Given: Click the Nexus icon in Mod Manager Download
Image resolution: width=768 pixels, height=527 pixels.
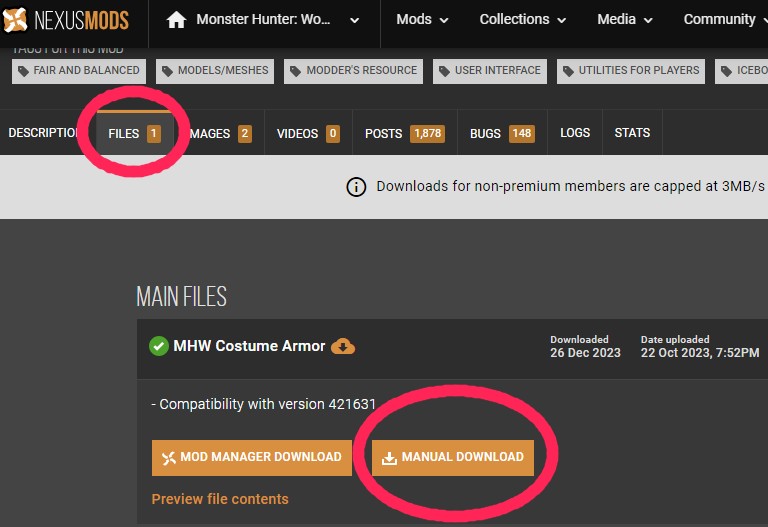Looking at the screenshot, I should (x=168, y=458).
